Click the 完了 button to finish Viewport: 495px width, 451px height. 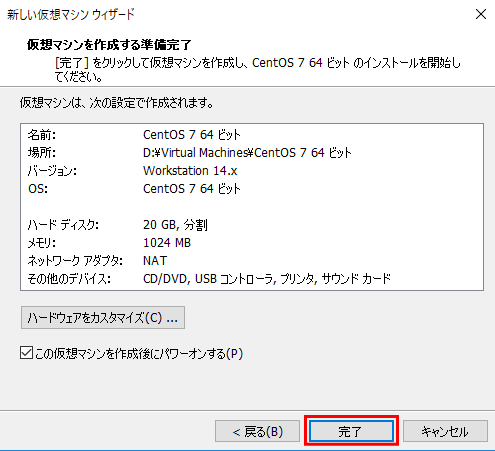(351, 432)
